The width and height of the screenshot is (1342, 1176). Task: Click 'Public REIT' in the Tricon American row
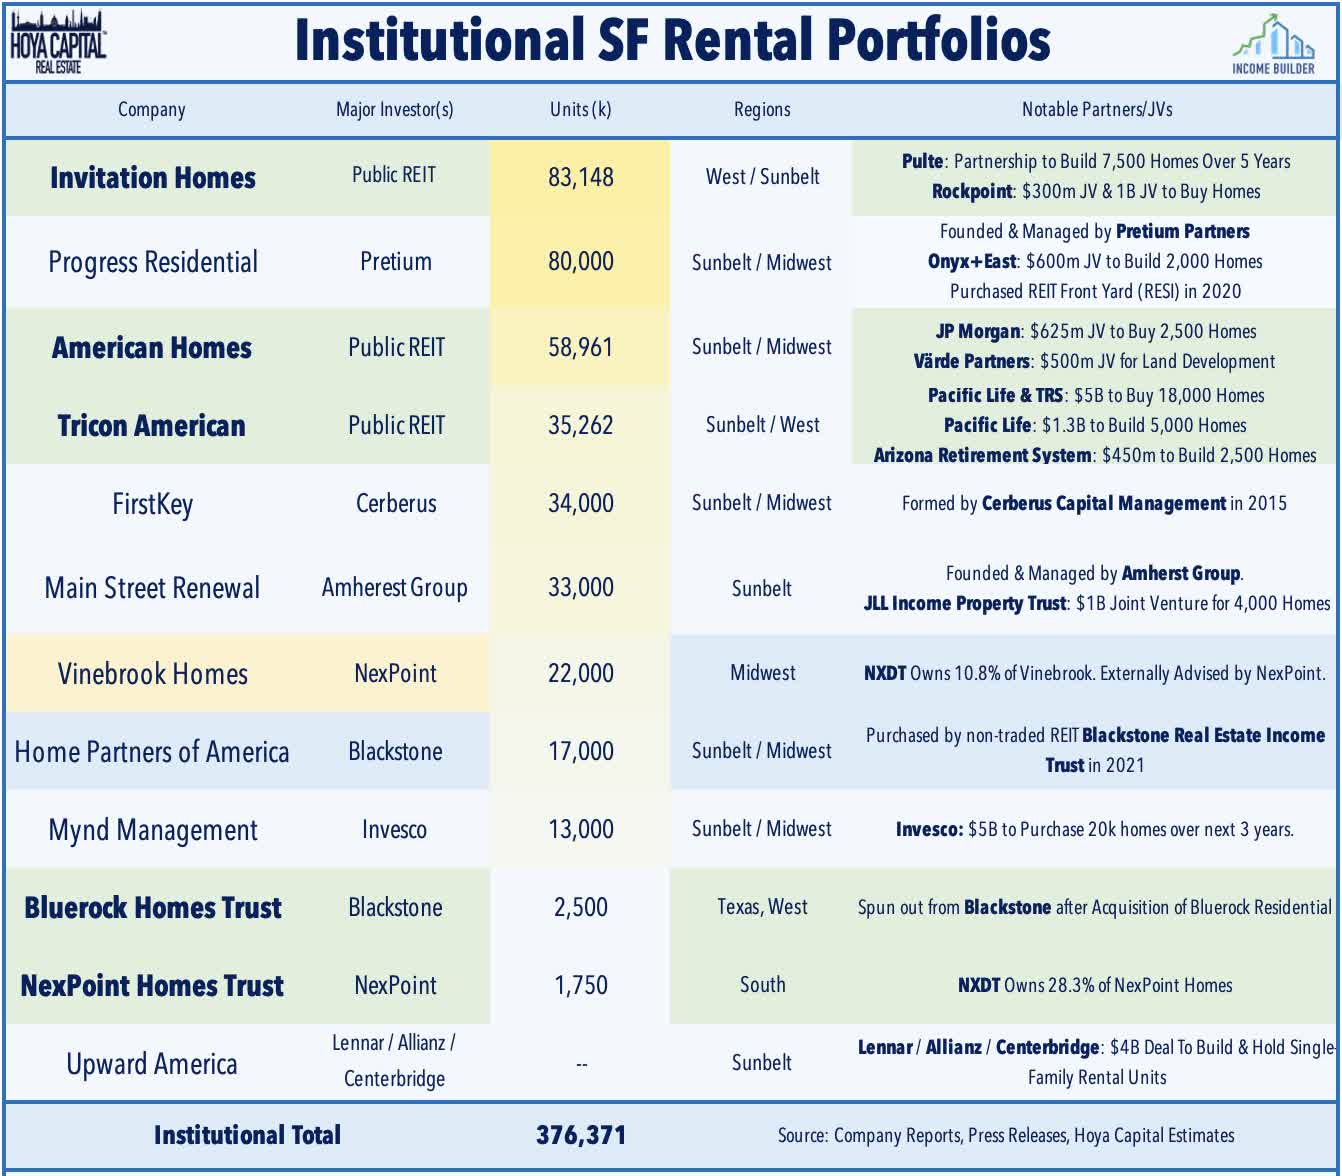pyautogui.click(x=396, y=425)
